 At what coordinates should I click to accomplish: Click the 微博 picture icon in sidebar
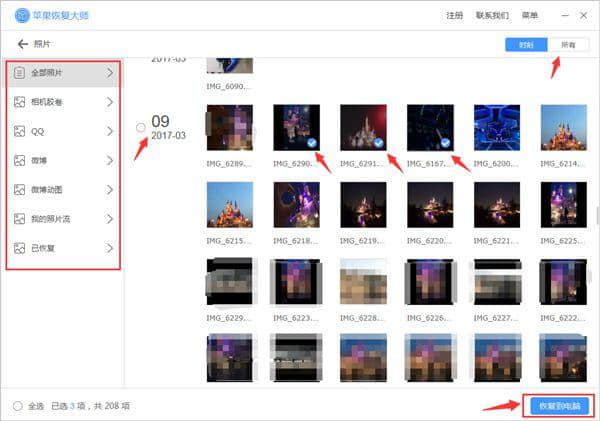tap(19, 160)
